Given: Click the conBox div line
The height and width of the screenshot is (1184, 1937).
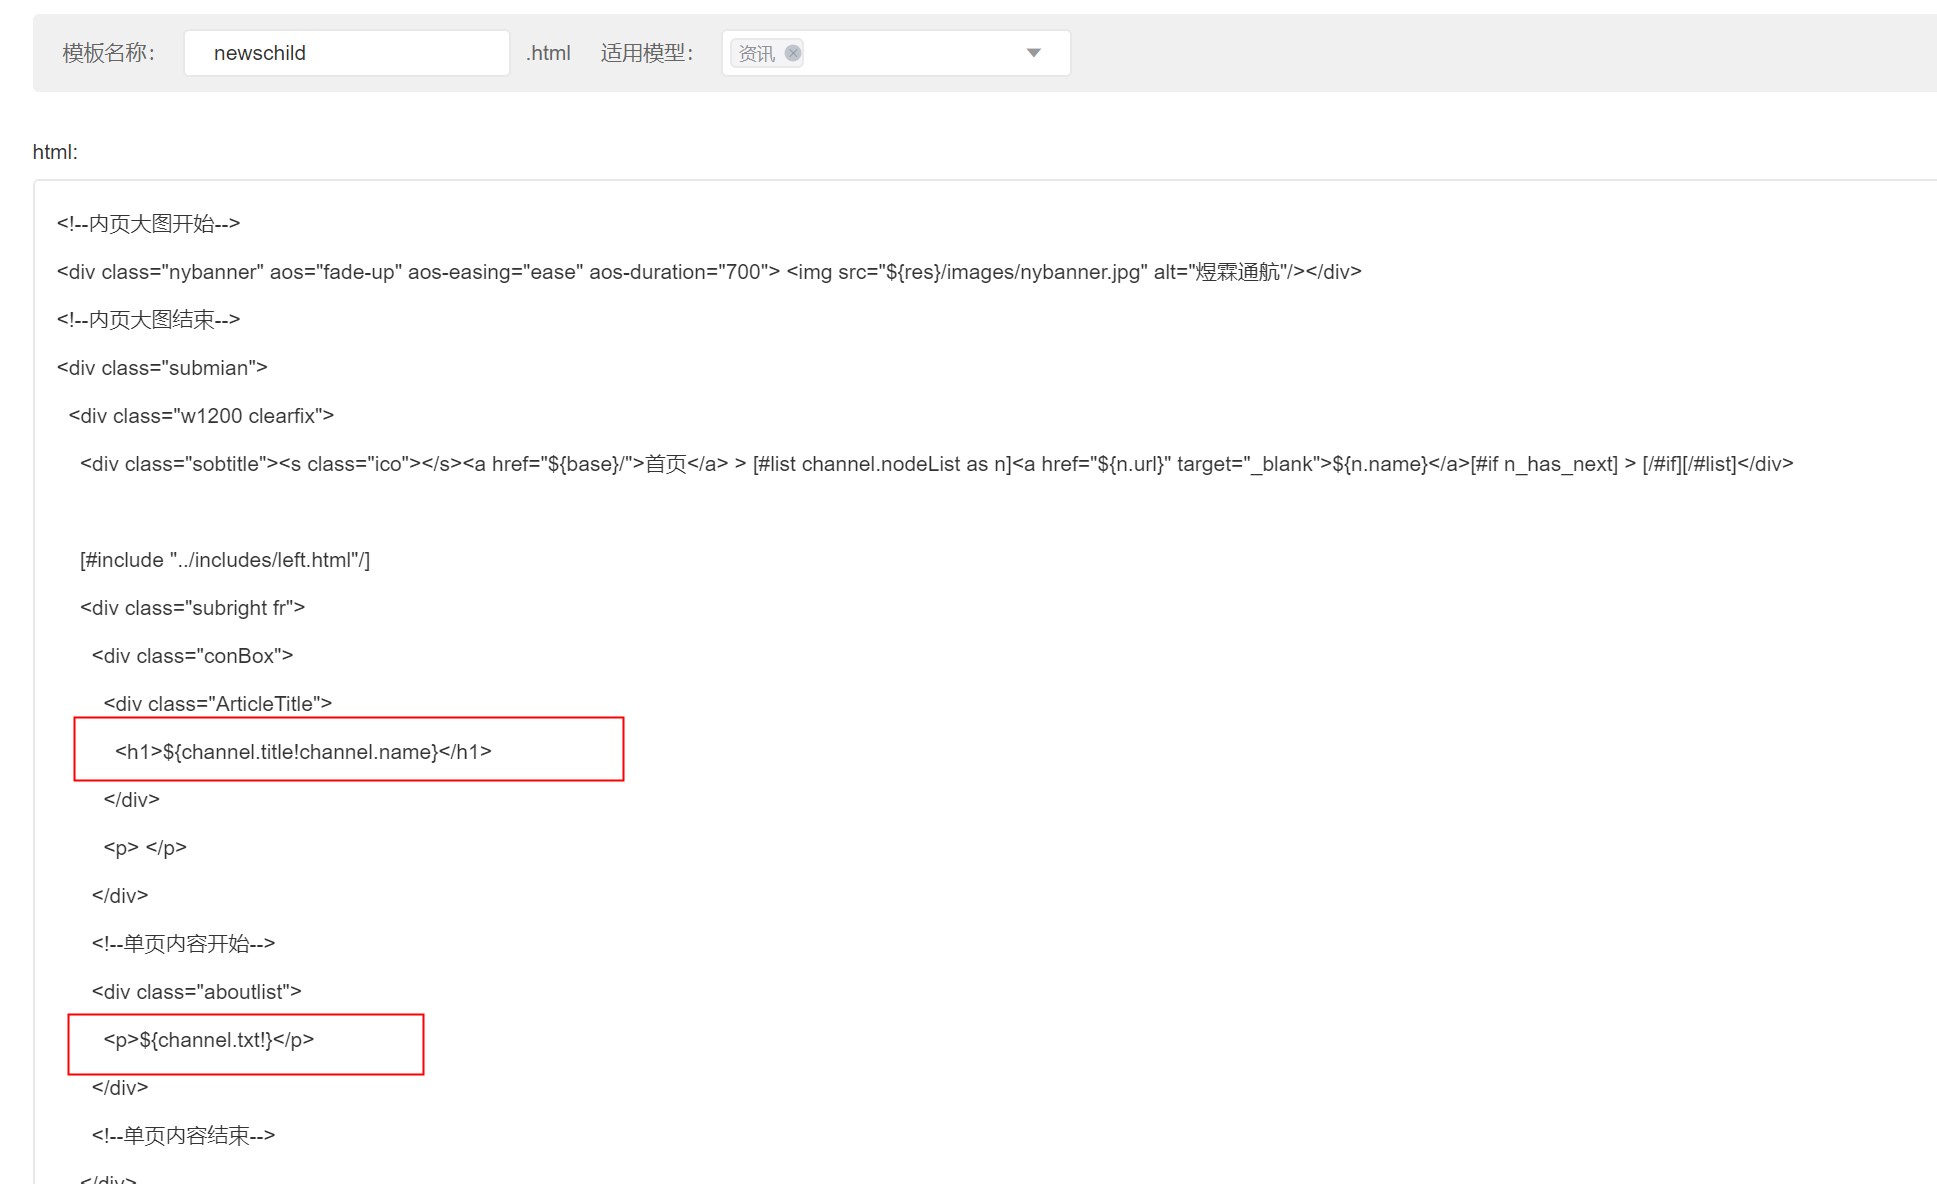Looking at the screenshot, I should tap(192, 656).
